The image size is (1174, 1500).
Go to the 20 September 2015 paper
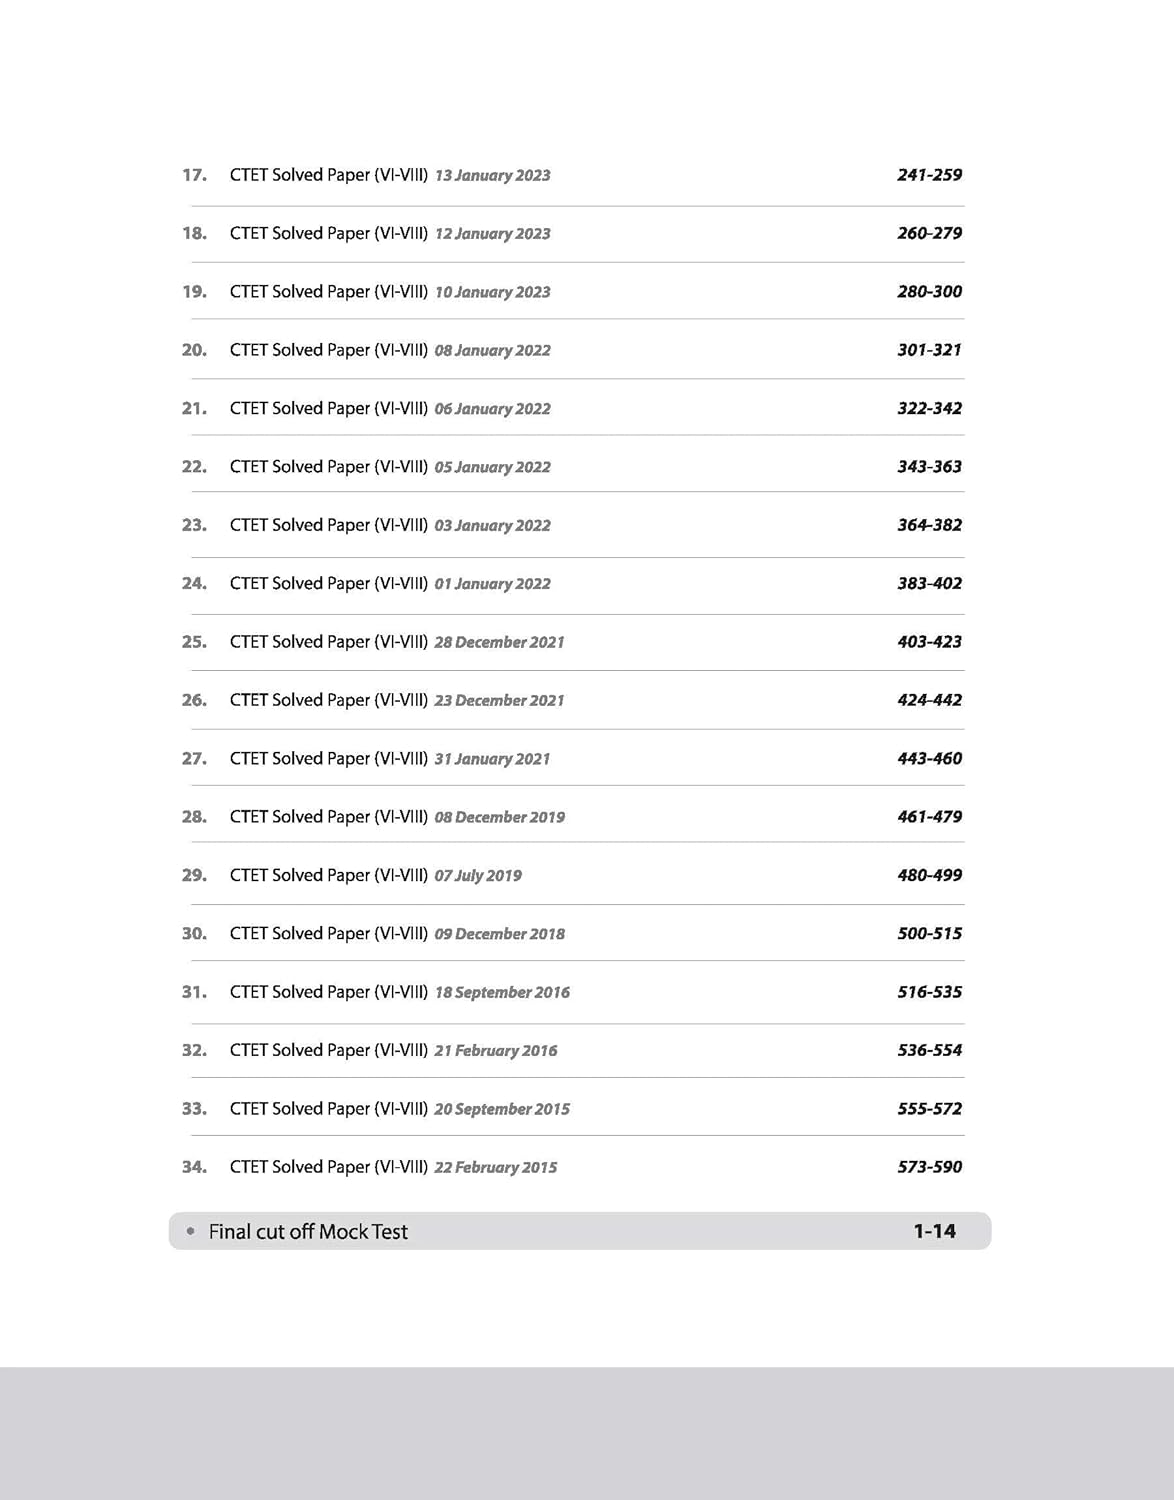coord(400,1109)
